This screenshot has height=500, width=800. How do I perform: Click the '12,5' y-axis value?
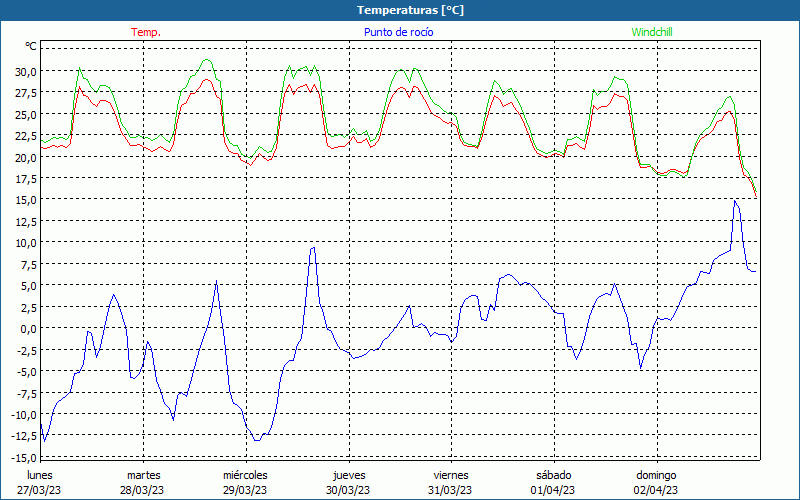click(25, 221)
